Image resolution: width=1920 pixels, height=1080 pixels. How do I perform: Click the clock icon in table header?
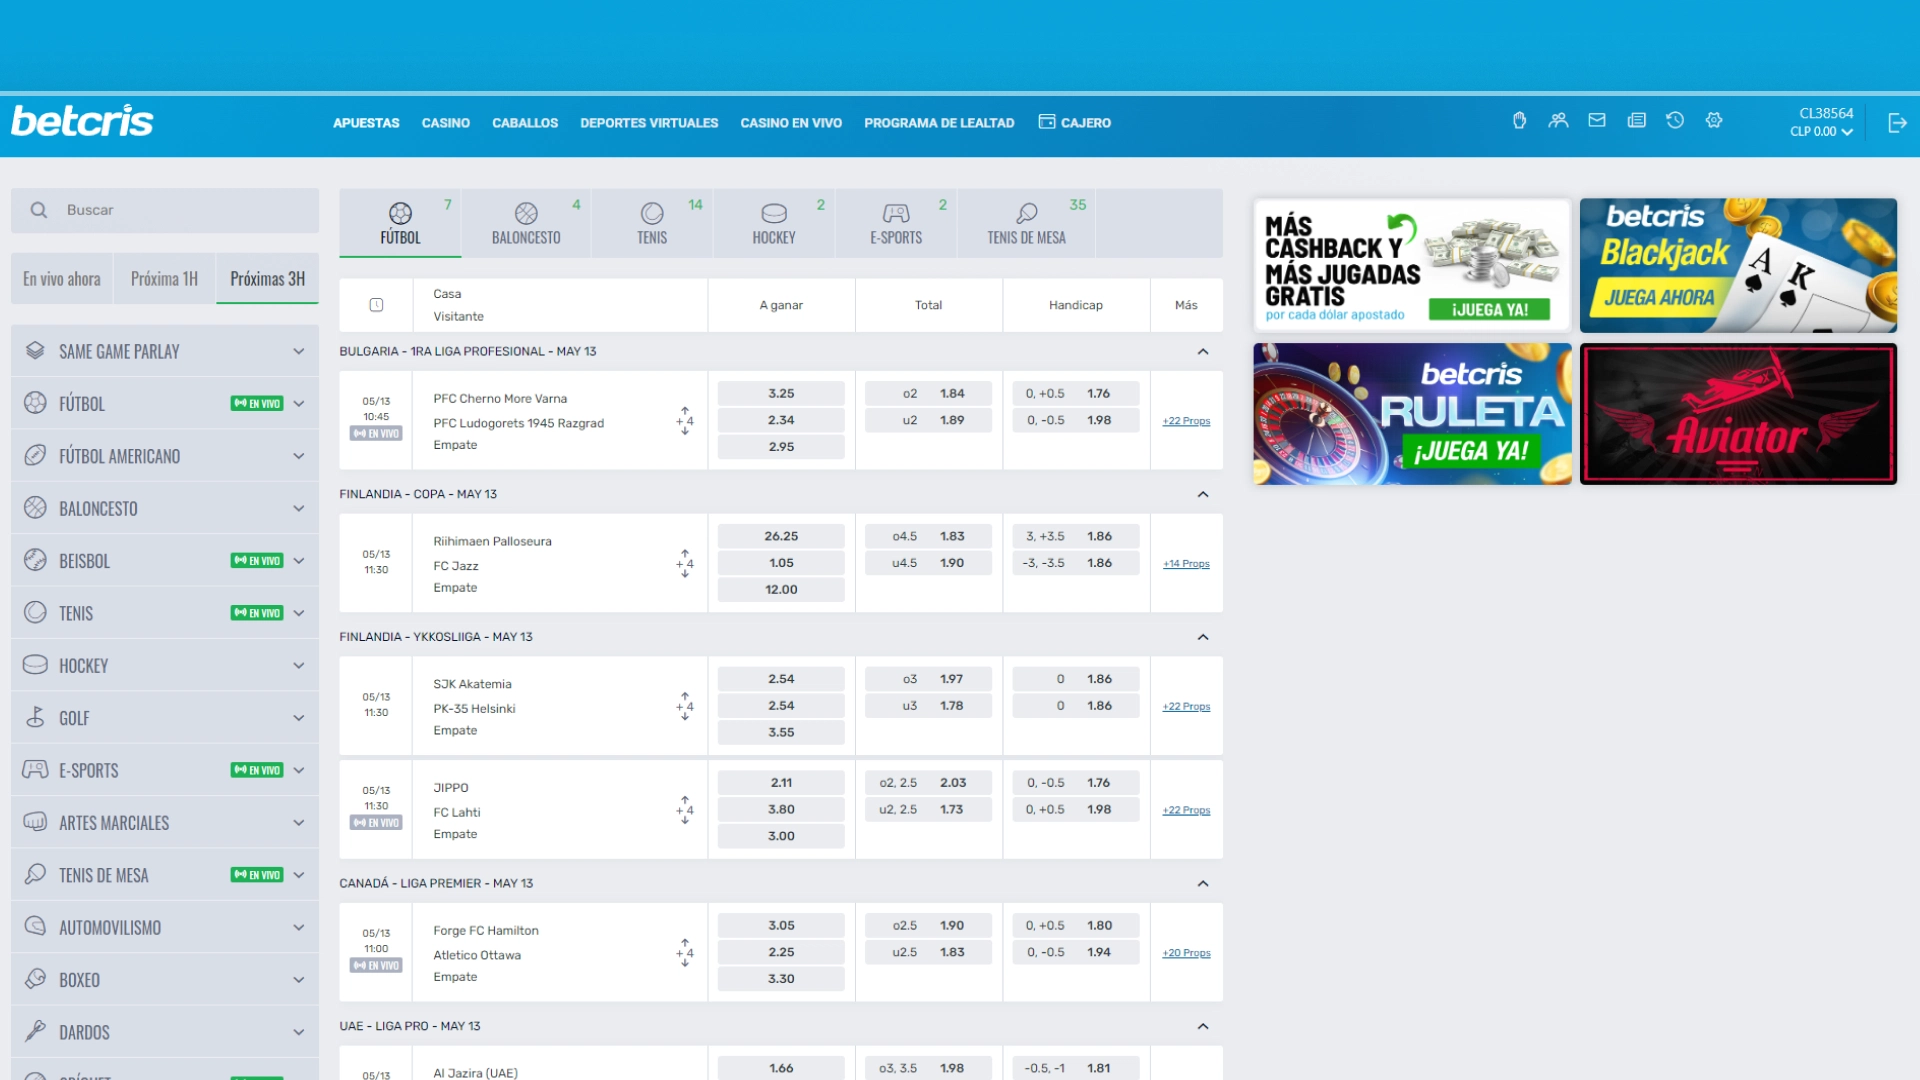[376, 305]
